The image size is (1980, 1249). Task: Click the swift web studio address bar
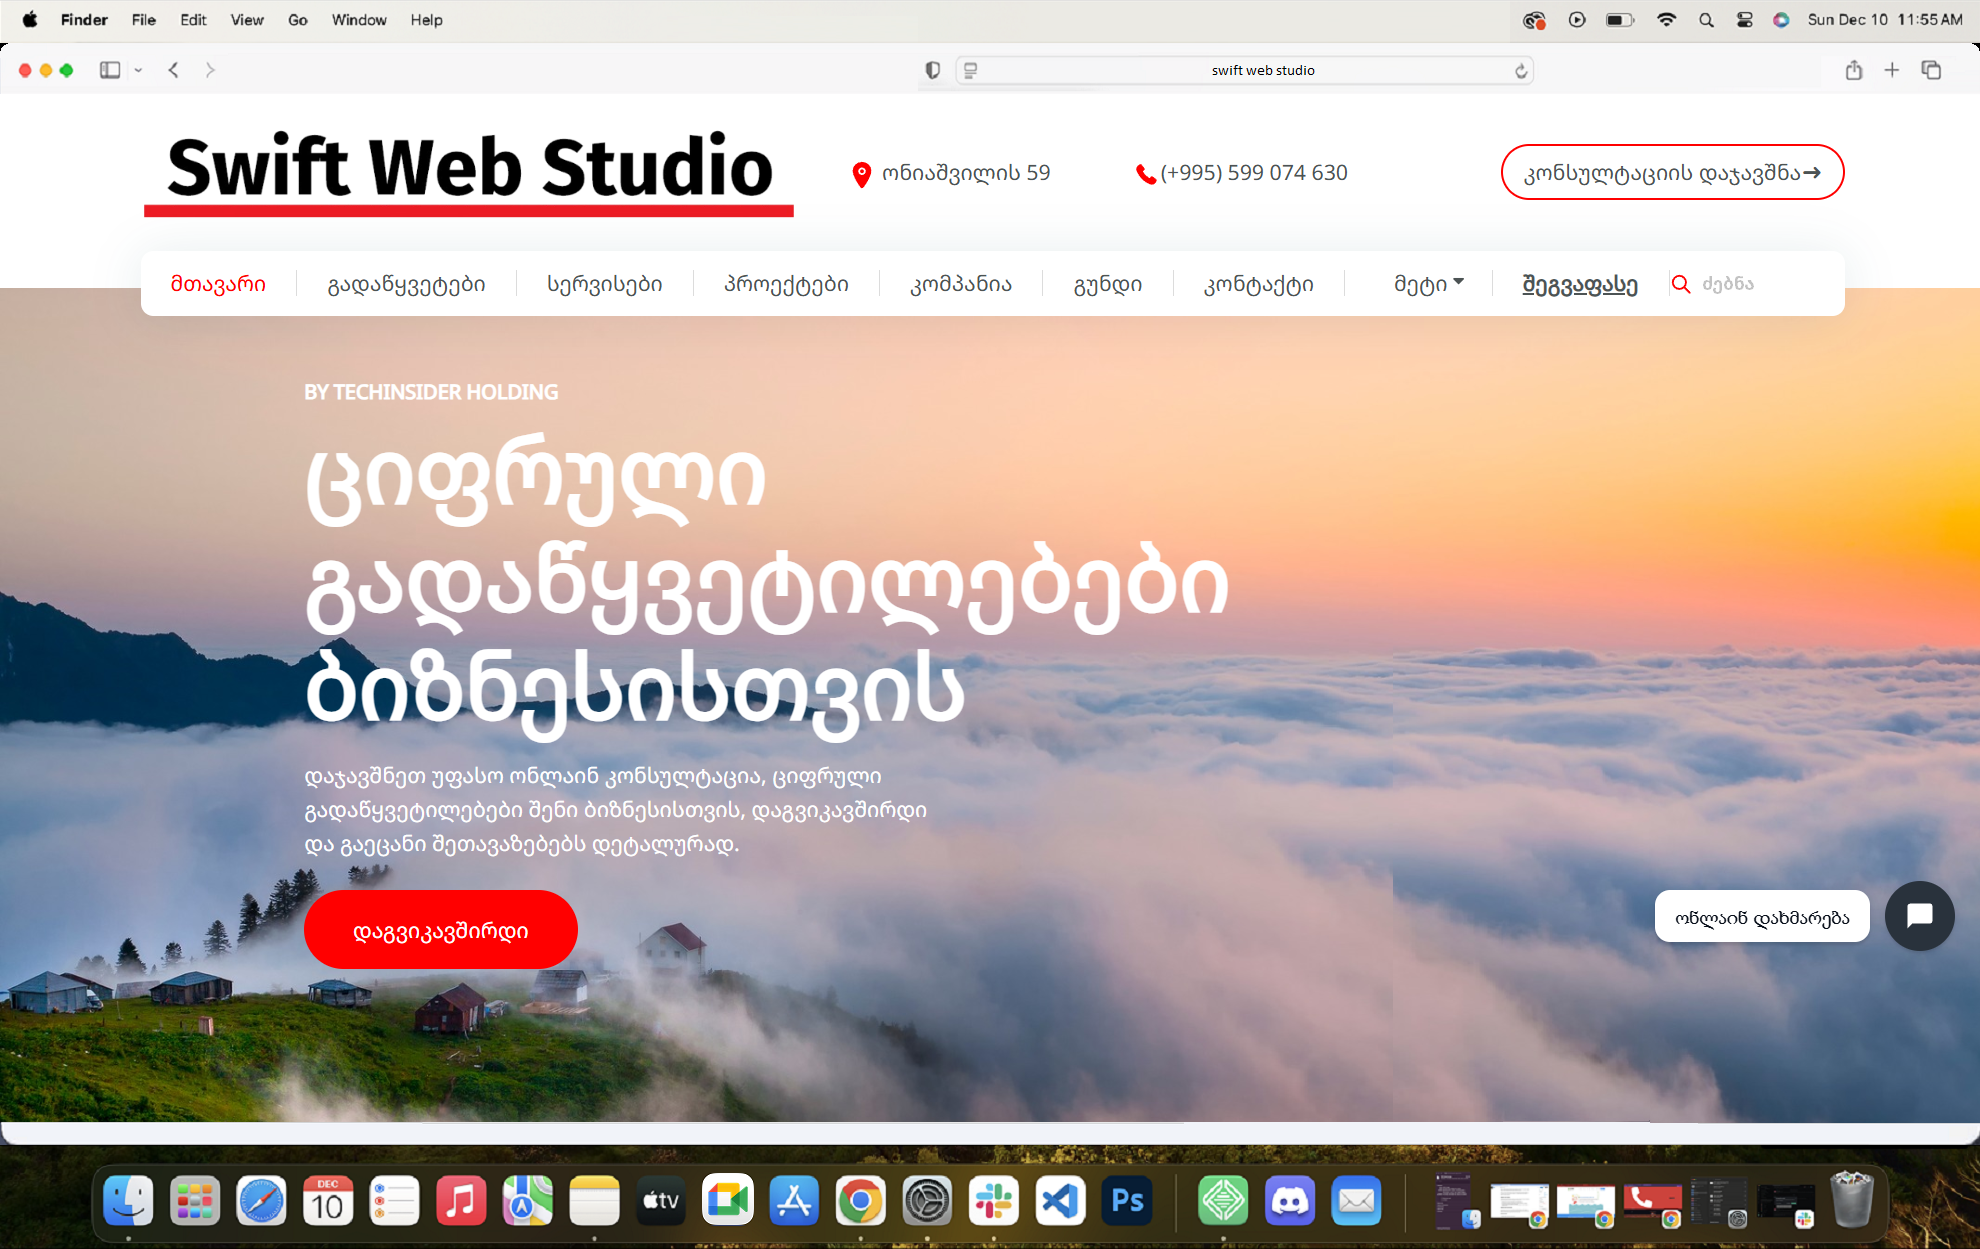pyautogui.click(x=1262, y=70)
